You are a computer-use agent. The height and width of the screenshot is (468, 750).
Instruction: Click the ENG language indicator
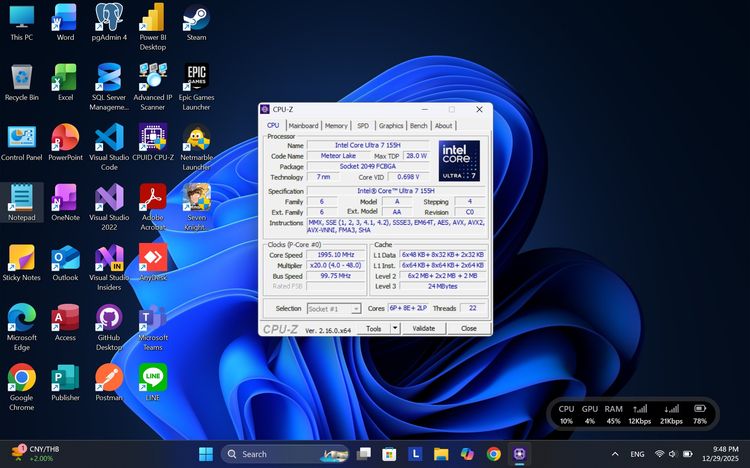637,454
